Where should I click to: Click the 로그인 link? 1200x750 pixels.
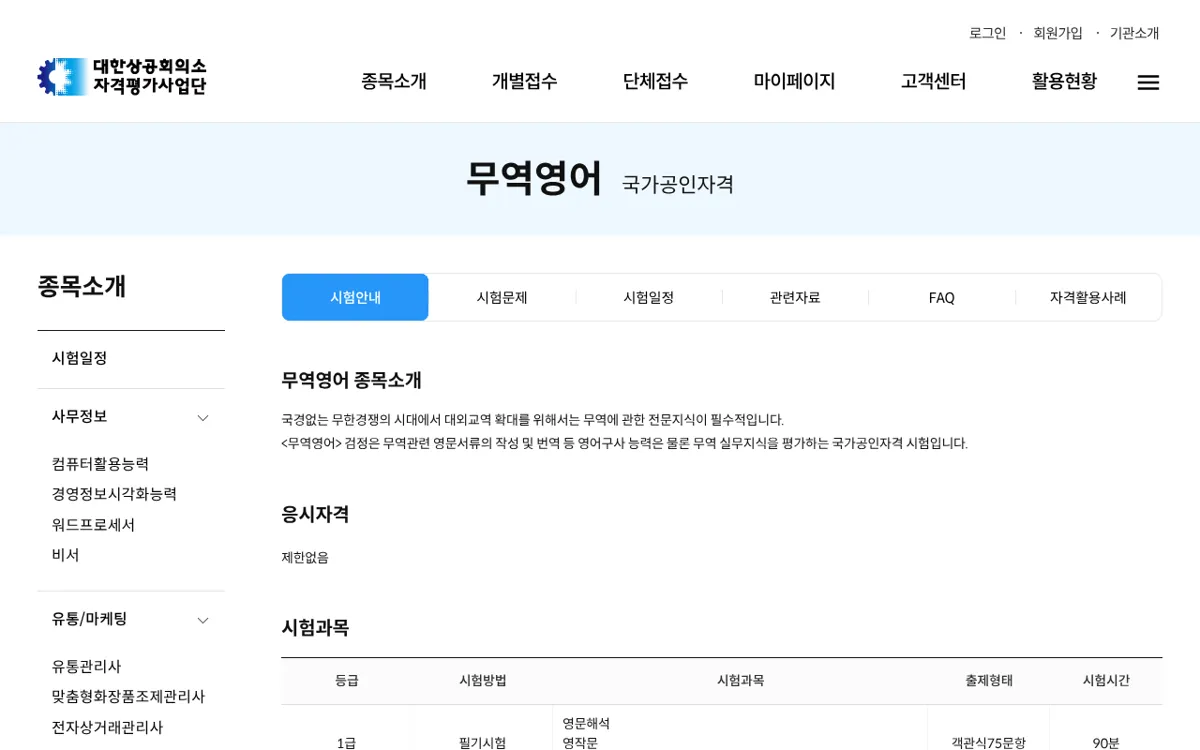(988, 33)
